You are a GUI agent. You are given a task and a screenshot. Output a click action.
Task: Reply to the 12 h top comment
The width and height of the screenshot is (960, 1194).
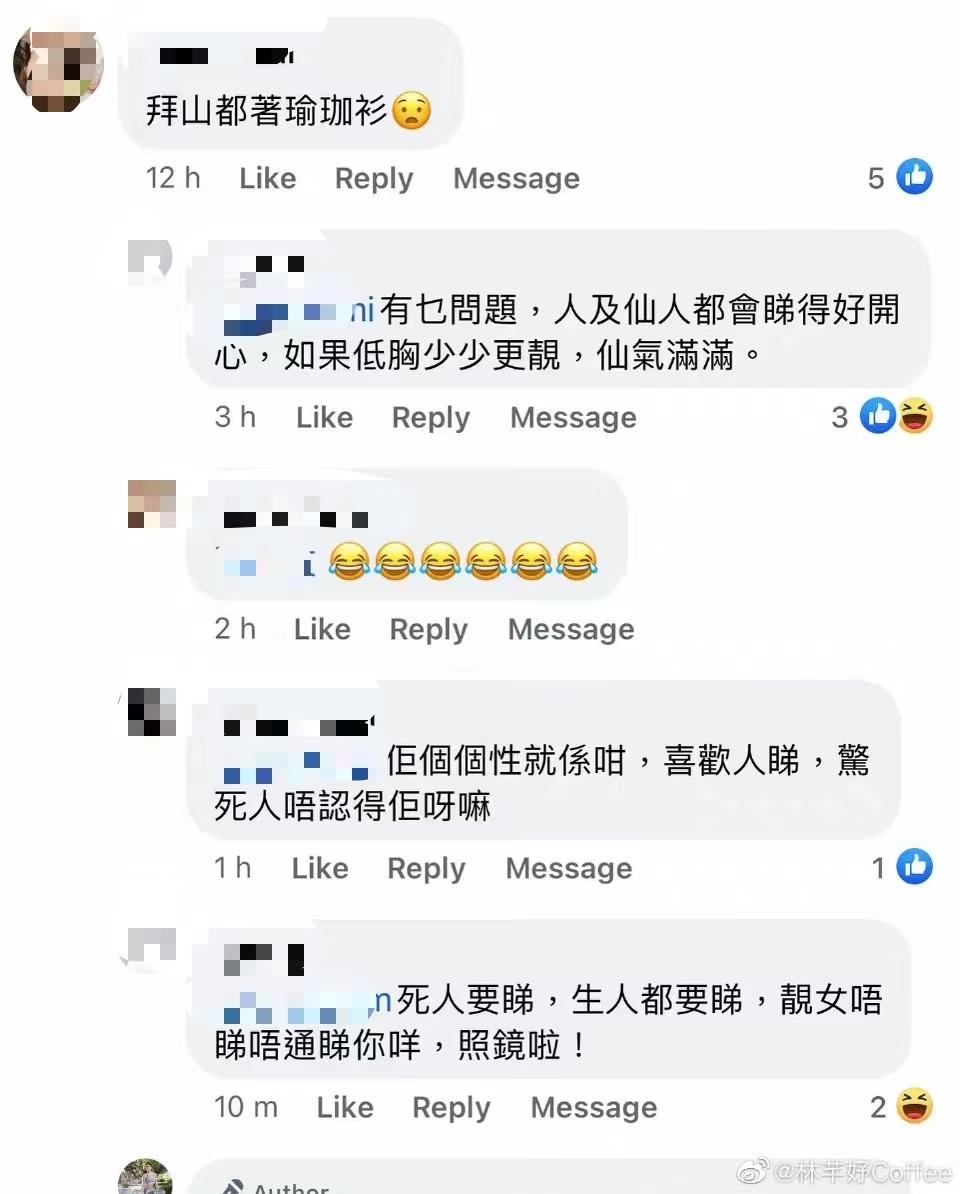pyautogui.click(x=374, y=179)
